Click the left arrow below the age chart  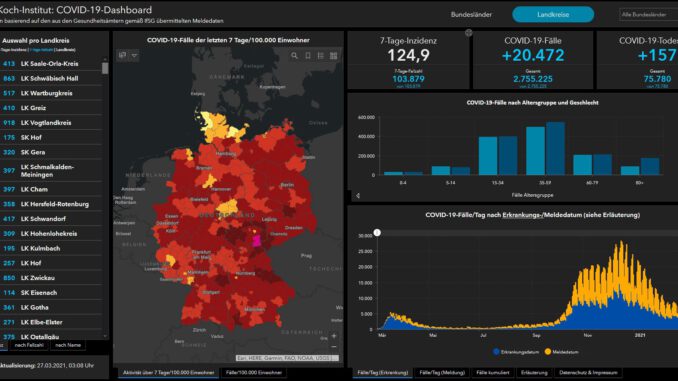[358, 195]
